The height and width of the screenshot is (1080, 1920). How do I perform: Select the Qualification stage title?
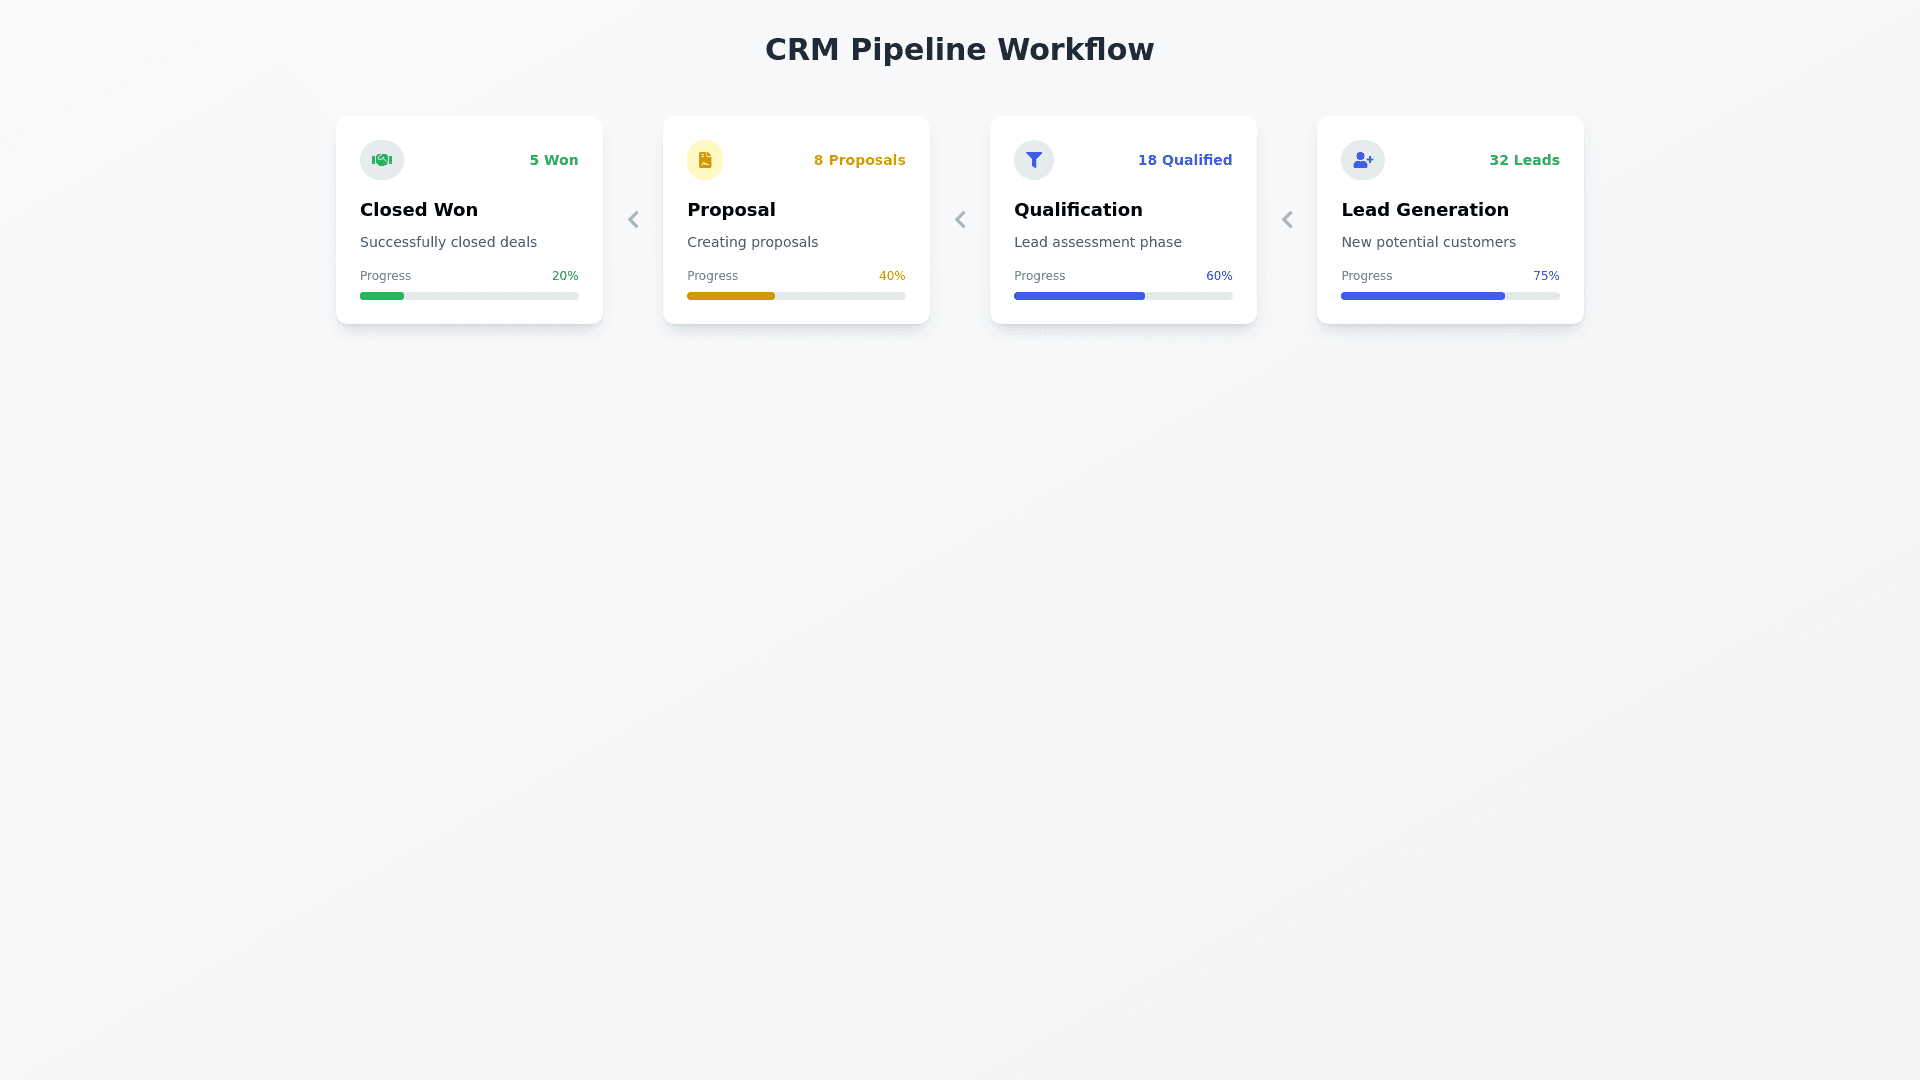[x=1078, y=210]
